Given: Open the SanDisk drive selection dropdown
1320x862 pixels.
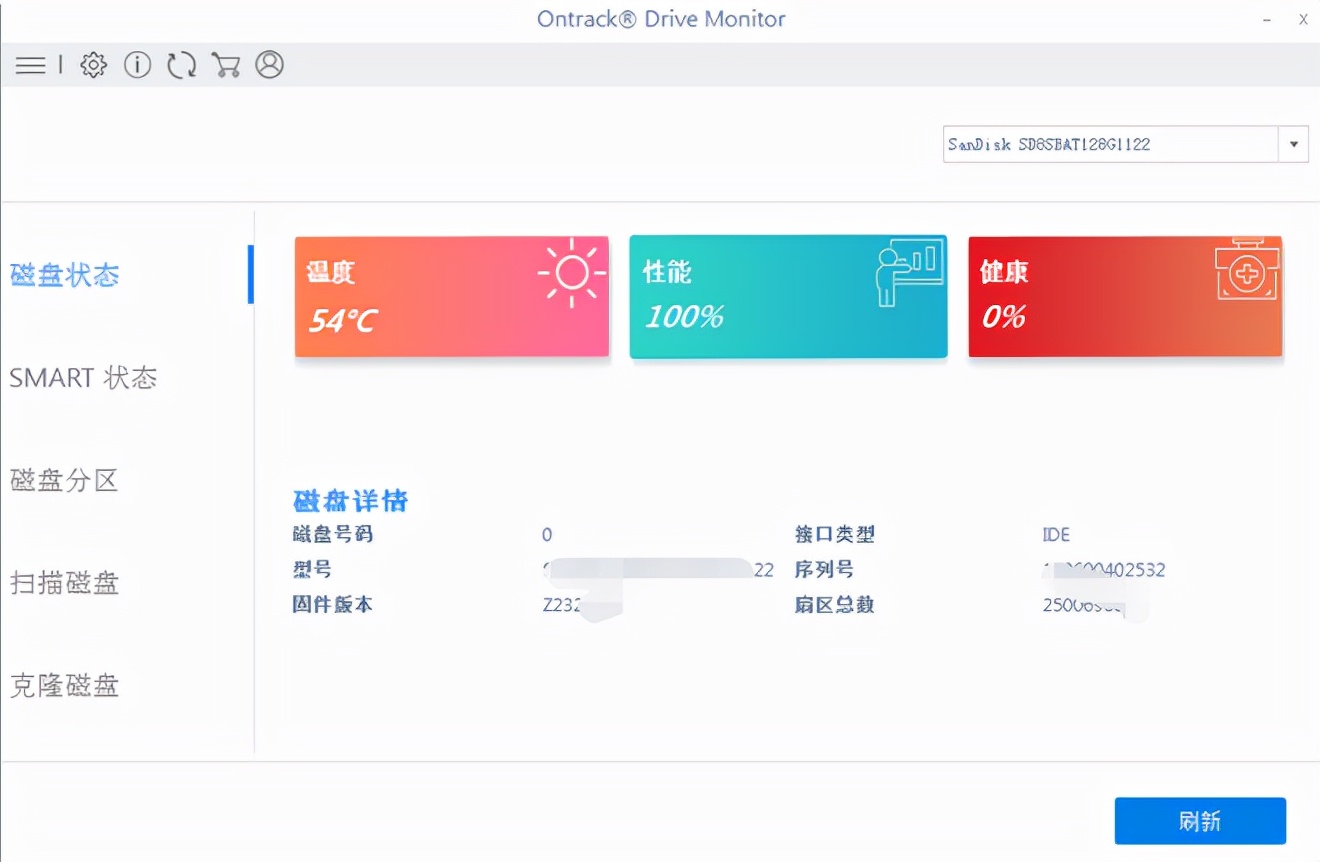Looking at the screenshot, I should (x=1100, y=143).
